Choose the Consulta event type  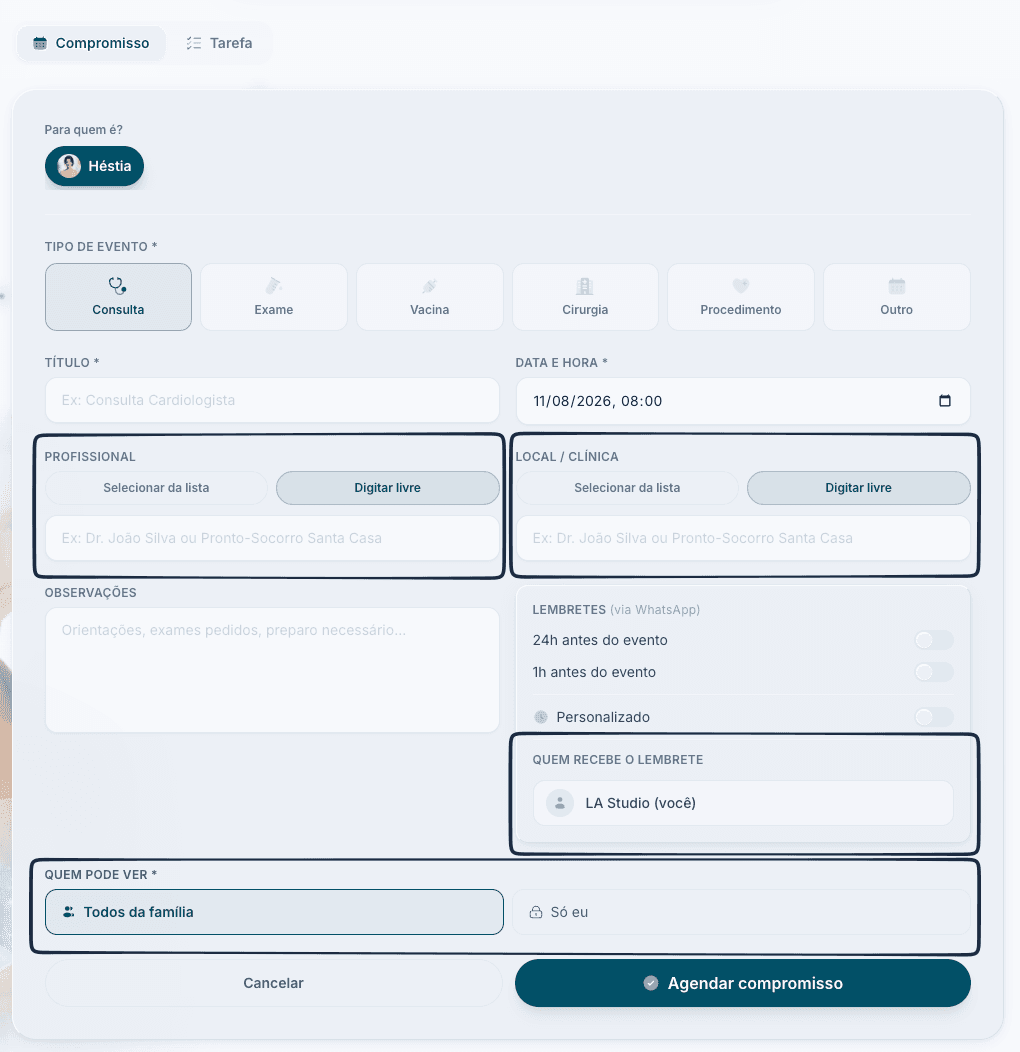[x=118, y=297]
